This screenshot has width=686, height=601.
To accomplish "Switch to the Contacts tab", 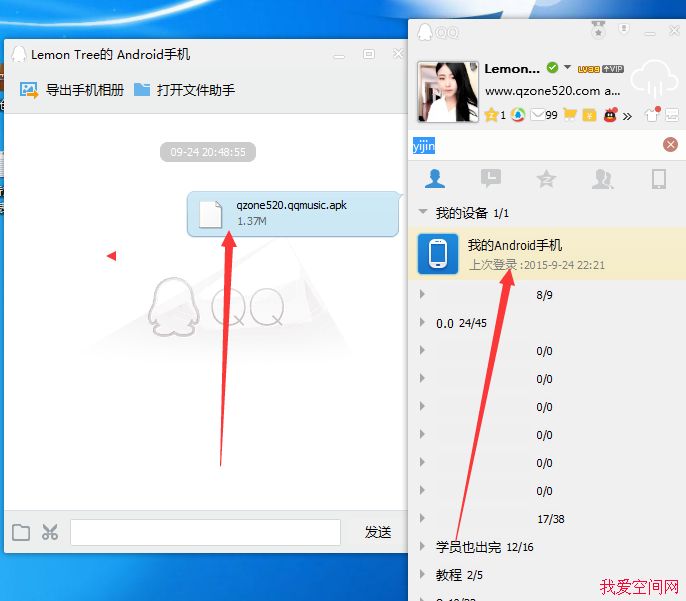I will pos(435,179).
